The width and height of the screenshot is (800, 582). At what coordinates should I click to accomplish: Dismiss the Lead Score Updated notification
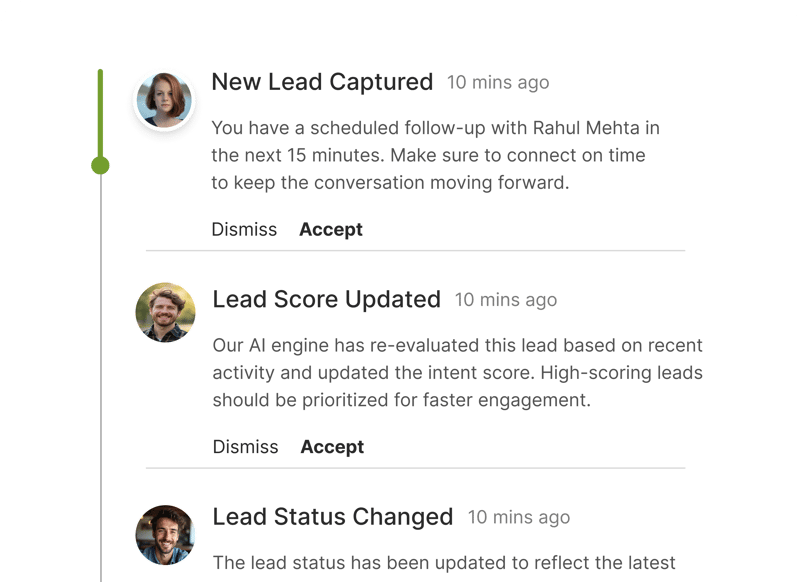coord(245,447)
